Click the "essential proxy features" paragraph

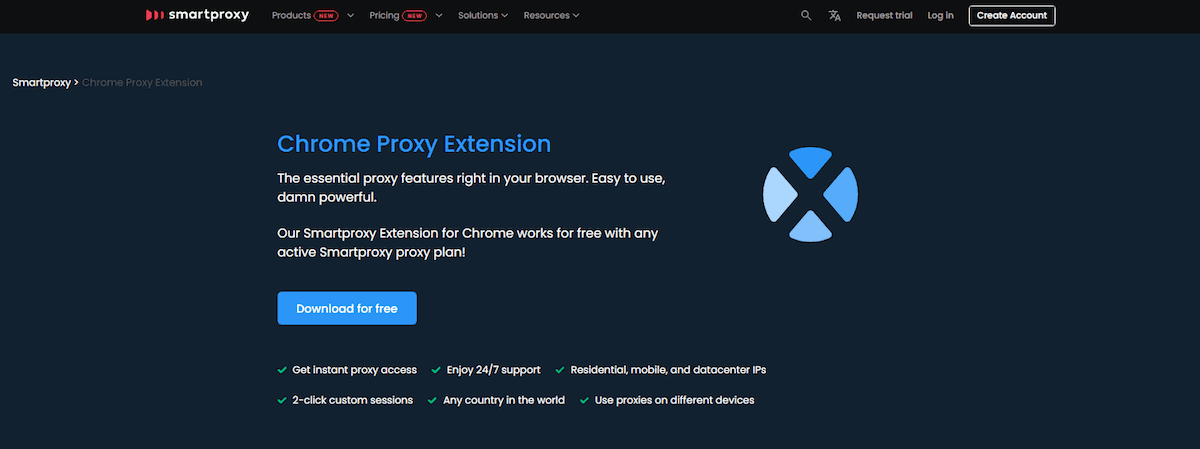pos(471,187)
